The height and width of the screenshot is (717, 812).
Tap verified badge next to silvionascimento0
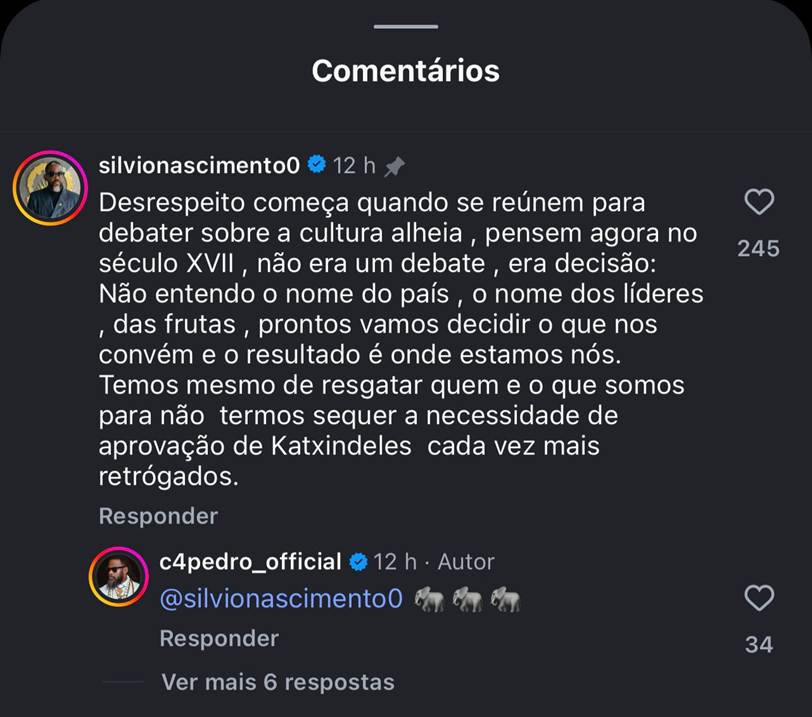point(318,165)
